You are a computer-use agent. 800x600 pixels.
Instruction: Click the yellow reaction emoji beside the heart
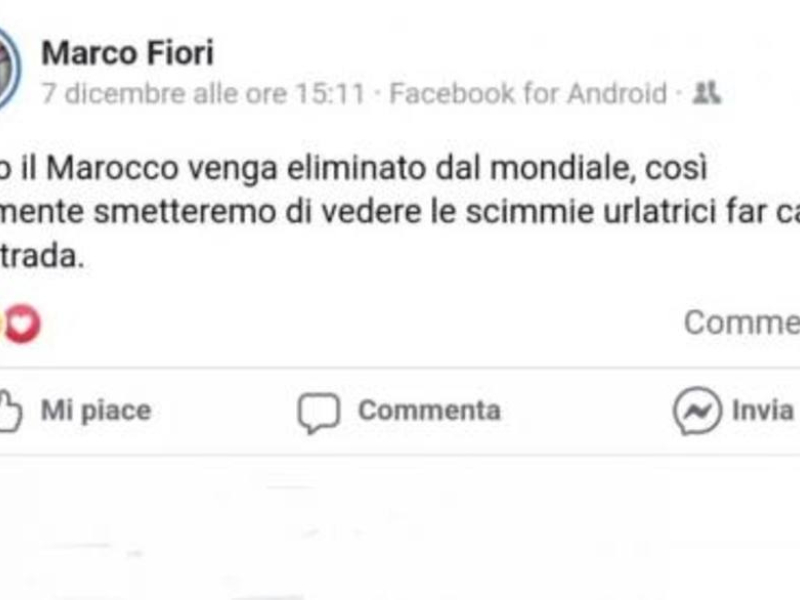[2, 323]
